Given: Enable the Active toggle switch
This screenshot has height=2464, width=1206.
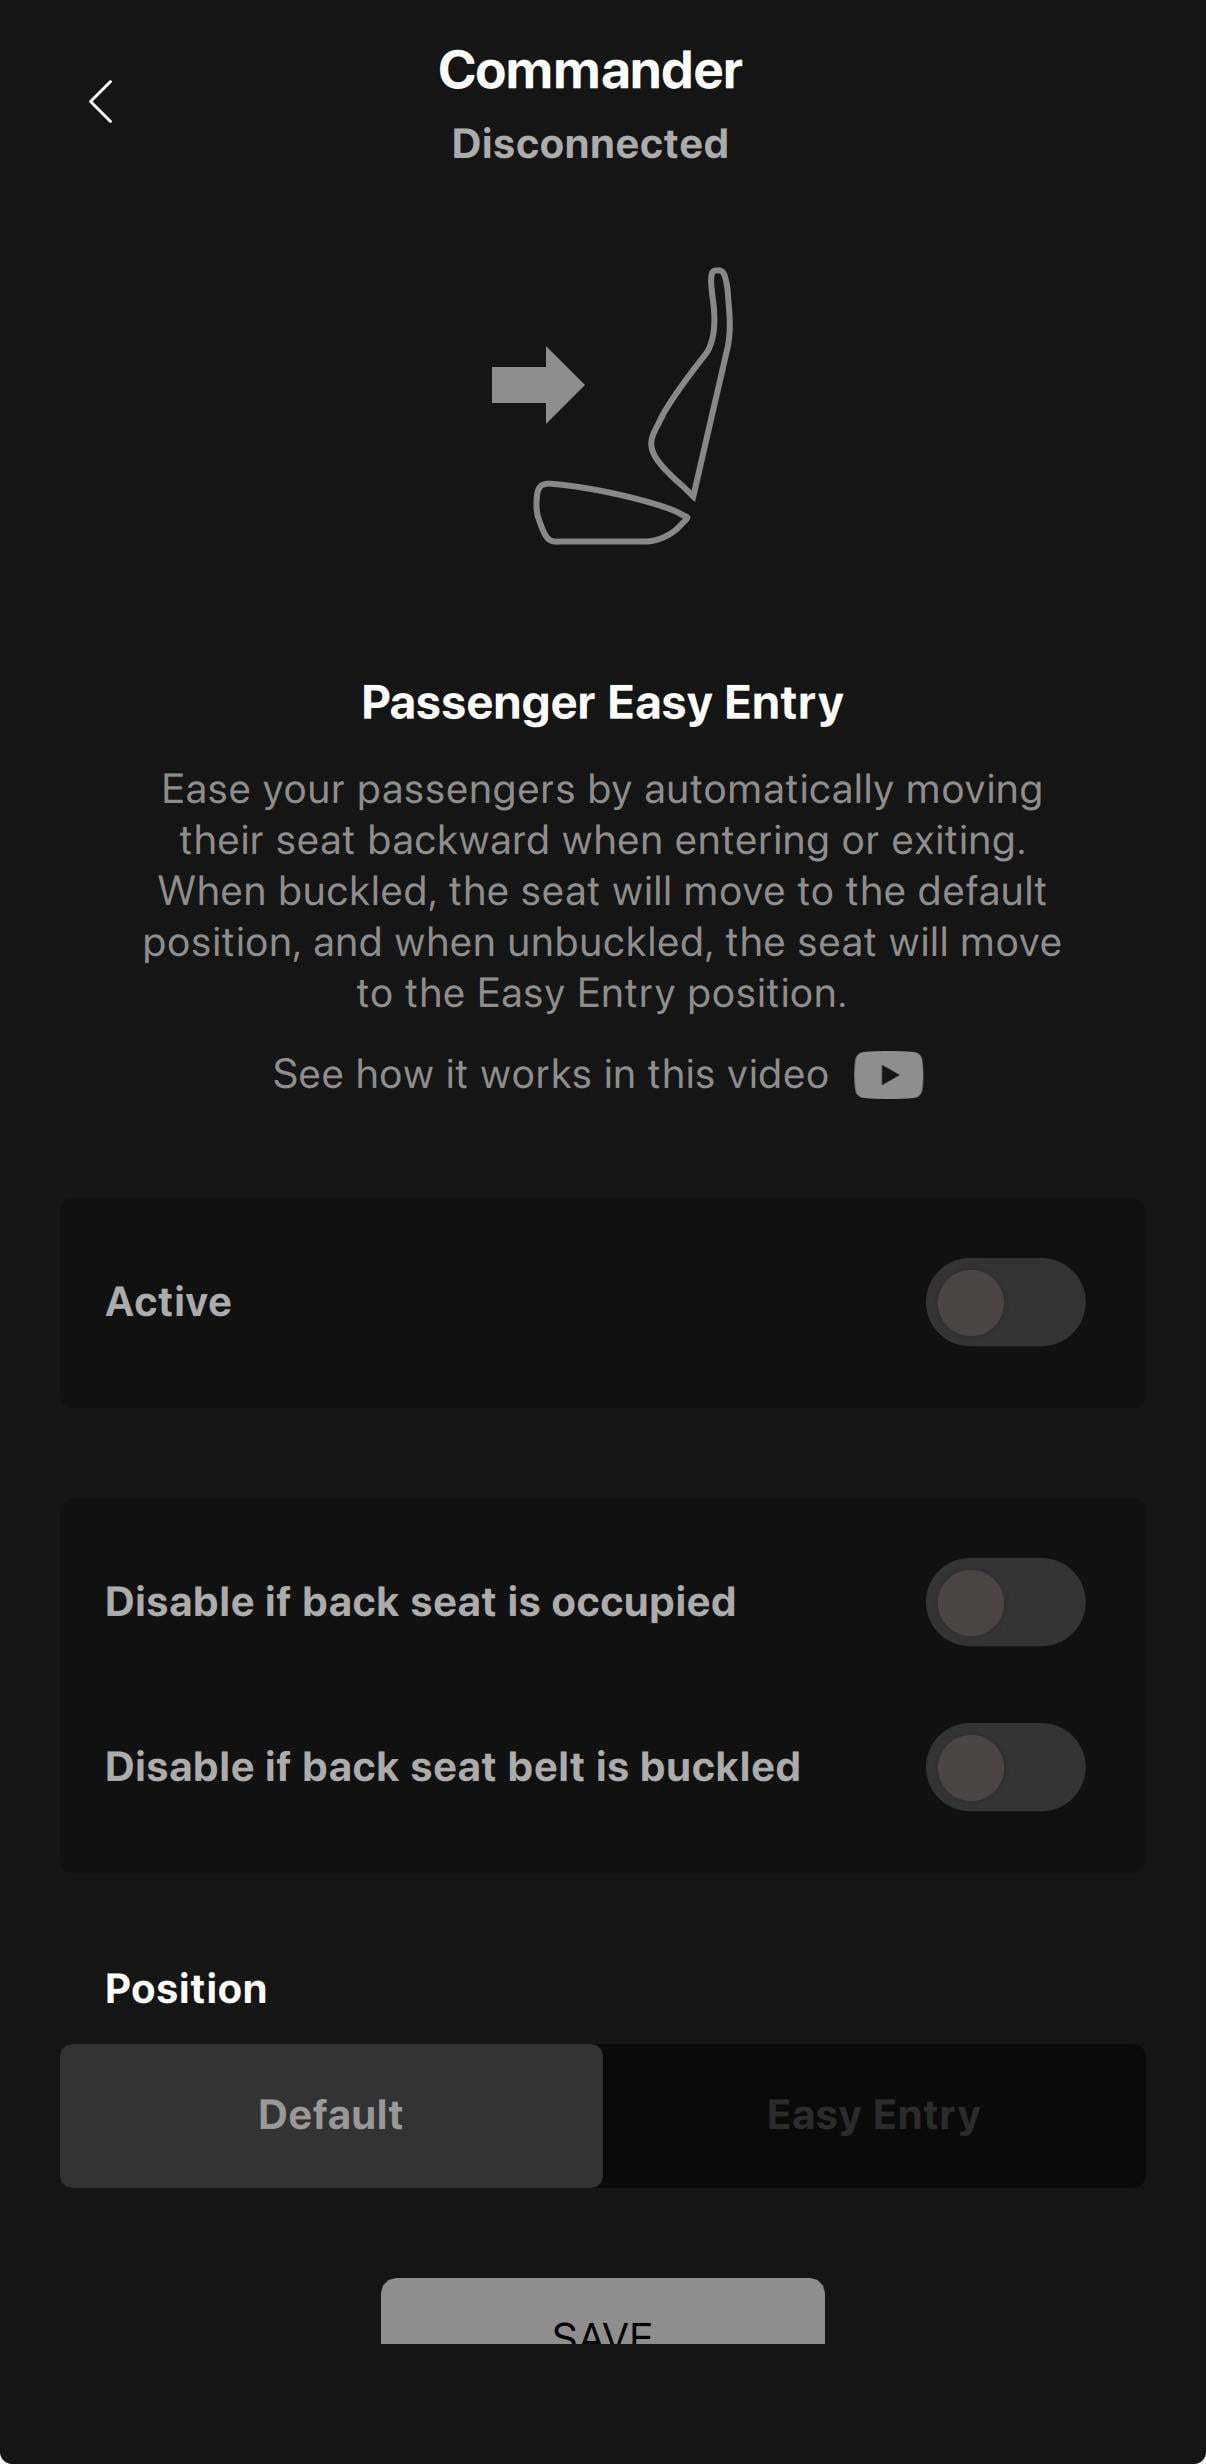Looking at the screenshot, I should point(1004,1302).
